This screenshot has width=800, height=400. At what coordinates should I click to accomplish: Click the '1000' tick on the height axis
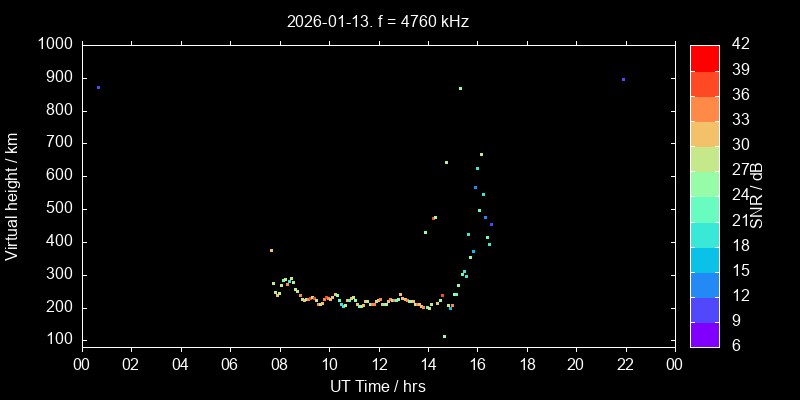(54, 44)
